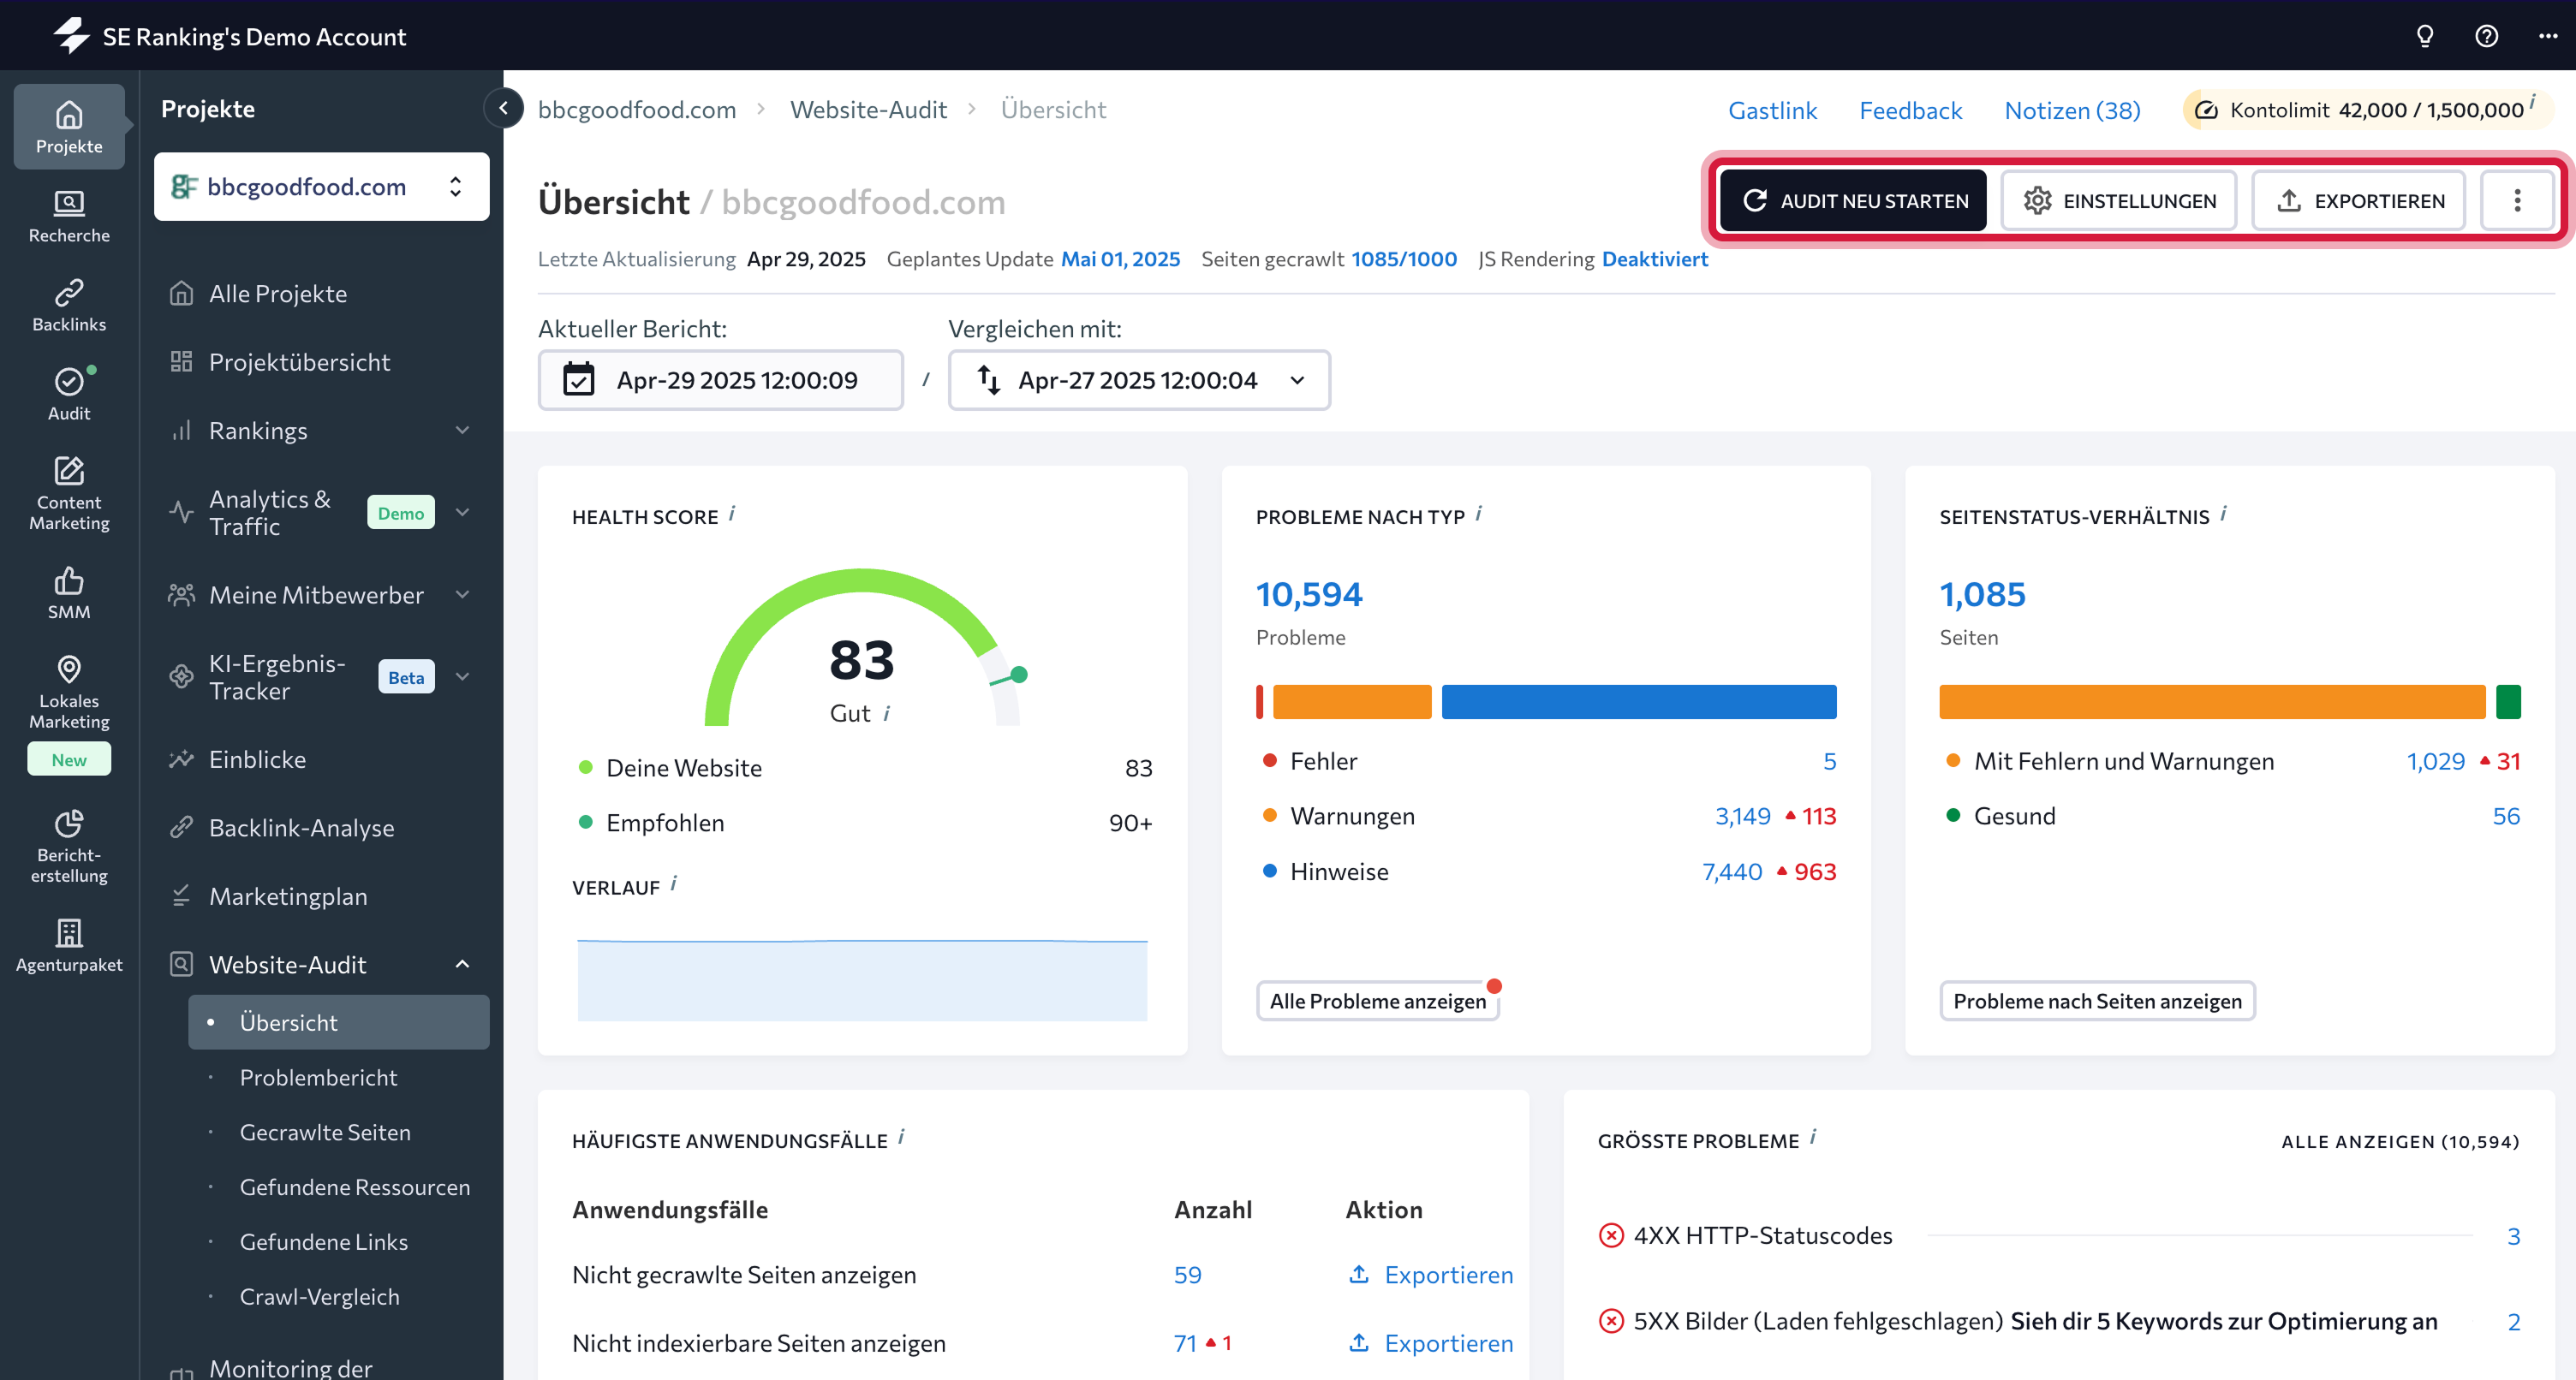
Task: Open the top-bar three-dots menu
Action: (x=2547, y=36)
